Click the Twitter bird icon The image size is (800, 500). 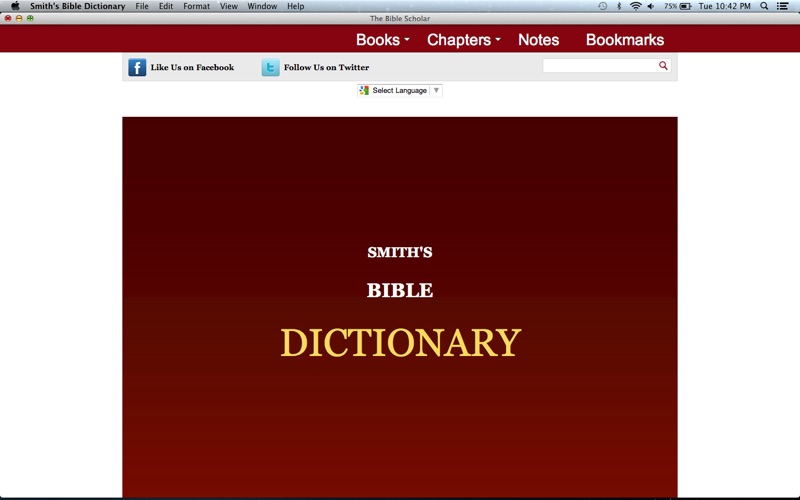point(270,67)
